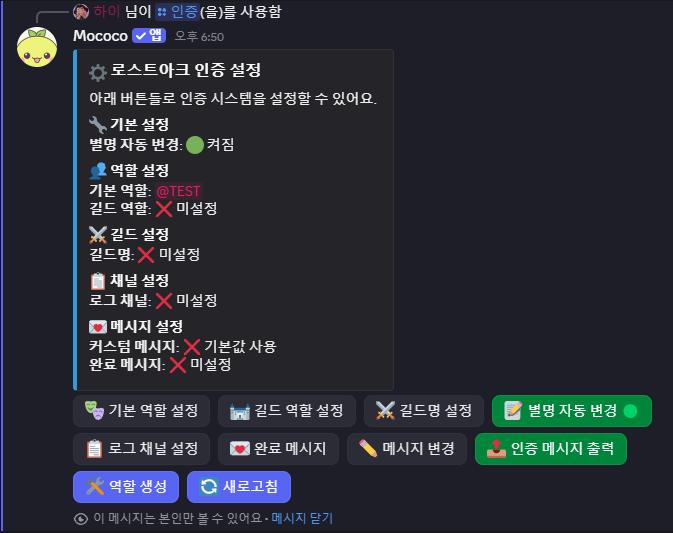673x533 pixels.
Task: Open 길드 역할 설정 button
Action: click(287, 411)
